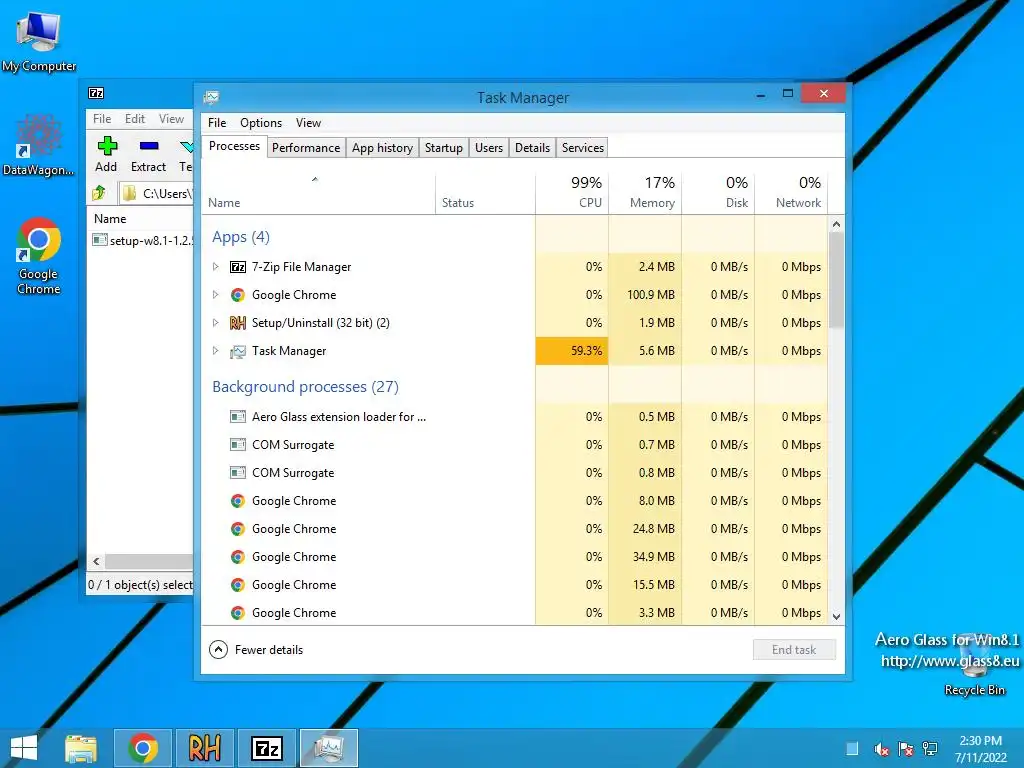Screen dimensions: 1024x768
Task: Switch to 7-Zip taskbar icon
Action: click(267, 748)
